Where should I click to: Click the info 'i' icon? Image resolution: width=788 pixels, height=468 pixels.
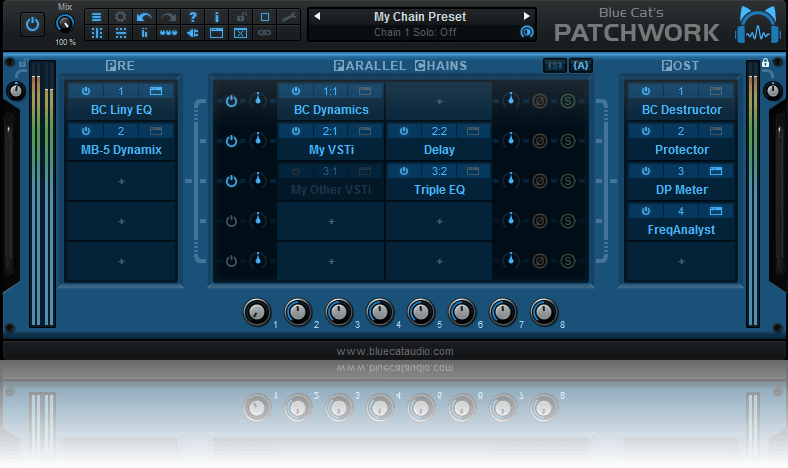(217, 17)
